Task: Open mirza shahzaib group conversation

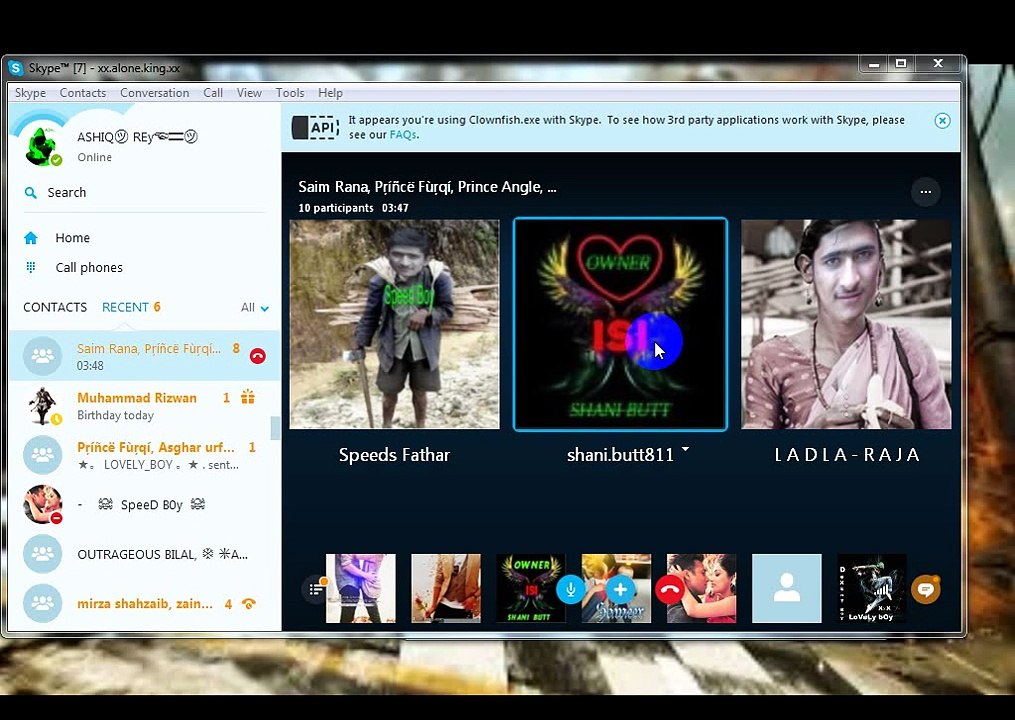Action: coord(144,603)
